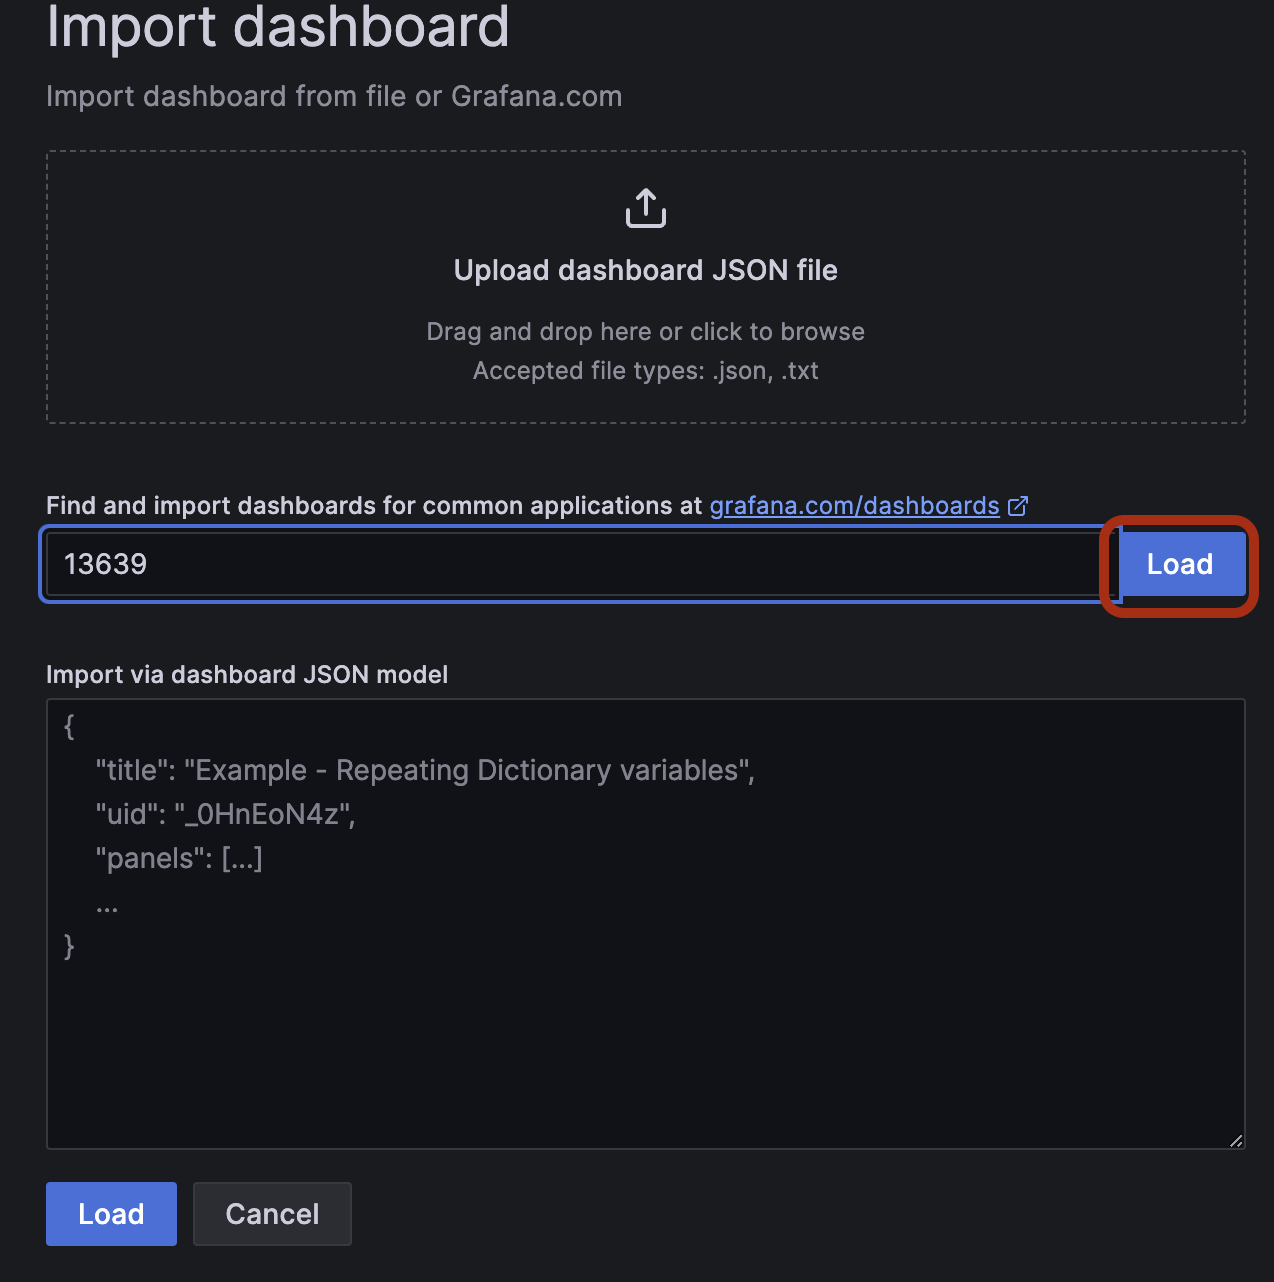Click "Drag and drop here or click to browse"
This screenshot has width=1274, height=1282.
click(x=646, y=332)
